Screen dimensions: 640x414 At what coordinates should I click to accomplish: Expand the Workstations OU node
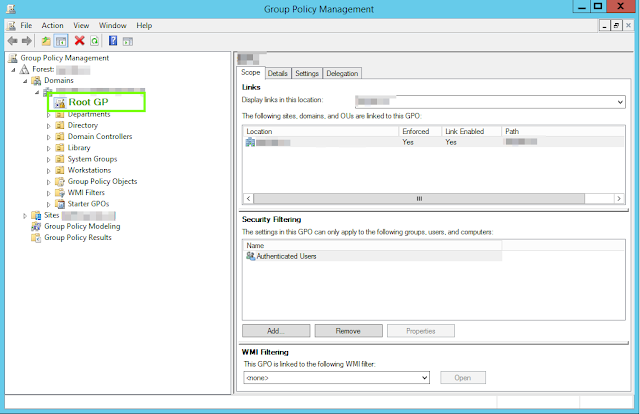(x=49, y=171)
